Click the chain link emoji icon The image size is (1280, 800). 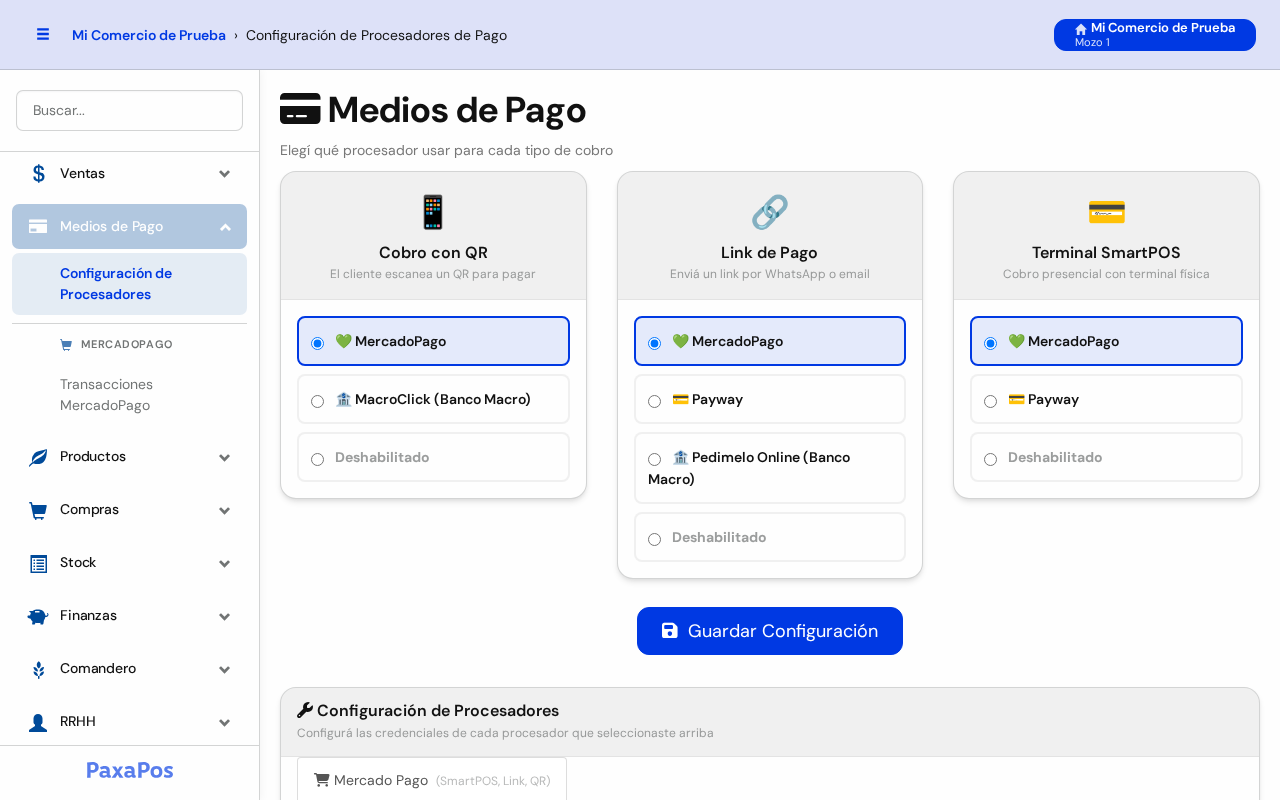coord(770,212)
